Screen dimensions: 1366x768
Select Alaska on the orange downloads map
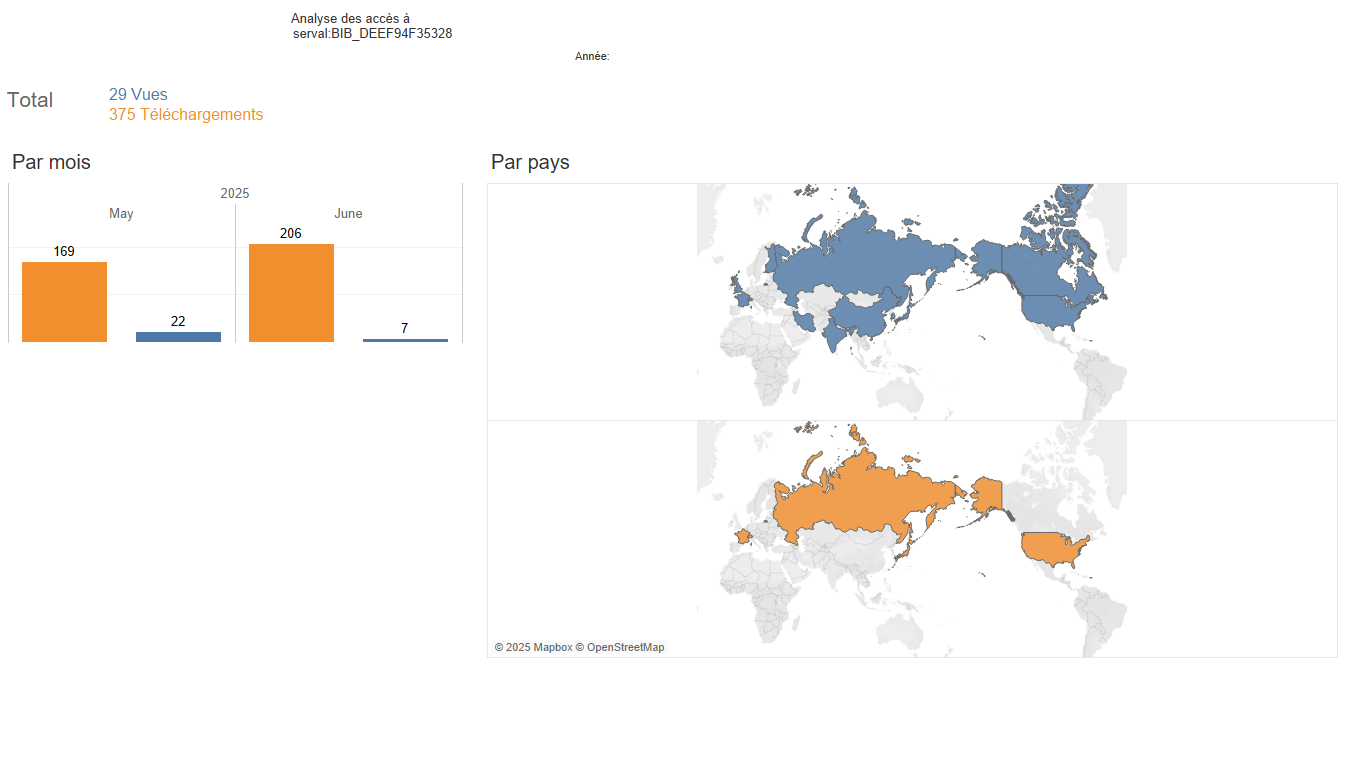(987, 494)
